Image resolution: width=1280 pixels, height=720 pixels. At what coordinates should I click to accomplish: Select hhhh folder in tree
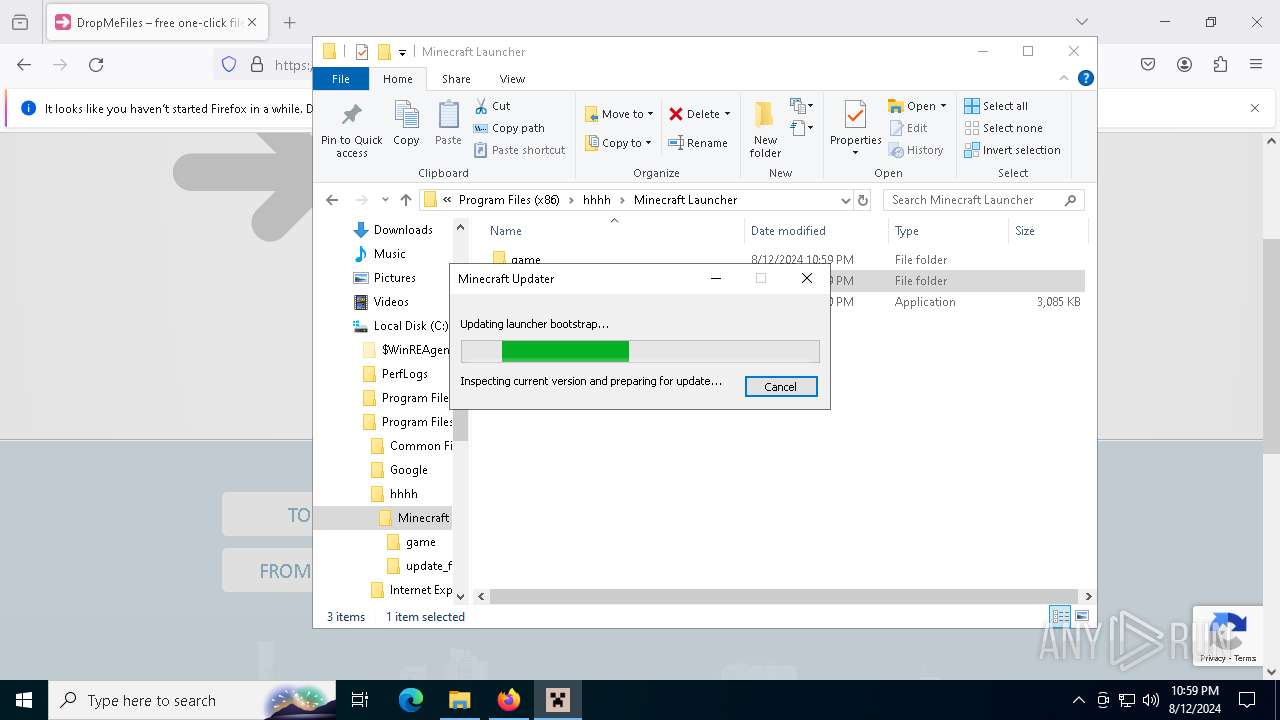point(403,494)
